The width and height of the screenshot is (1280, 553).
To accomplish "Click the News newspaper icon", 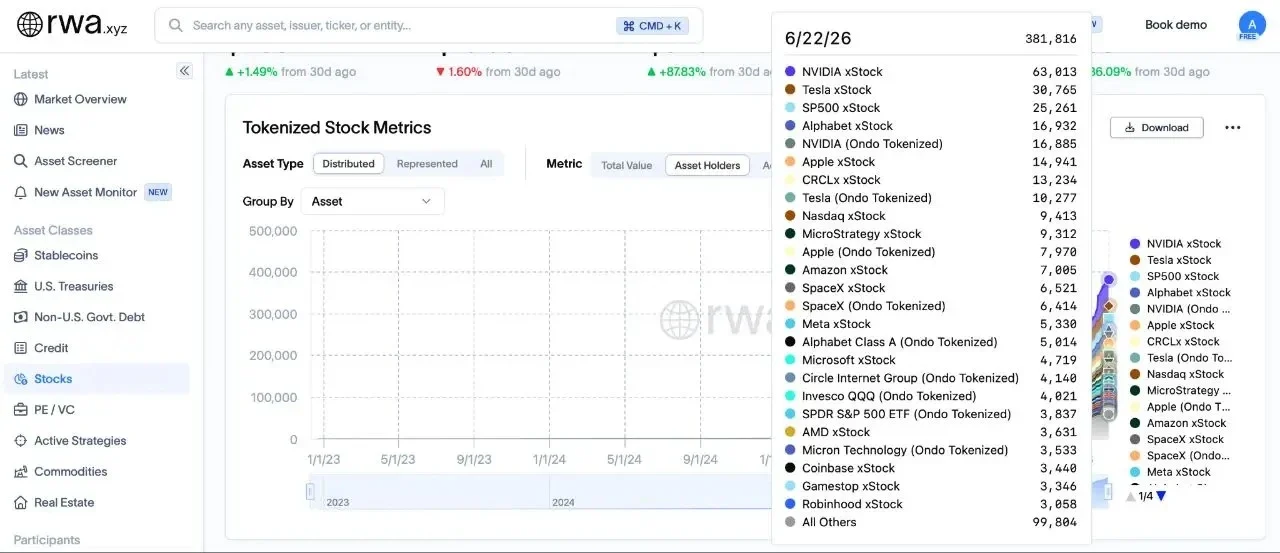I will tap(21, 130).
